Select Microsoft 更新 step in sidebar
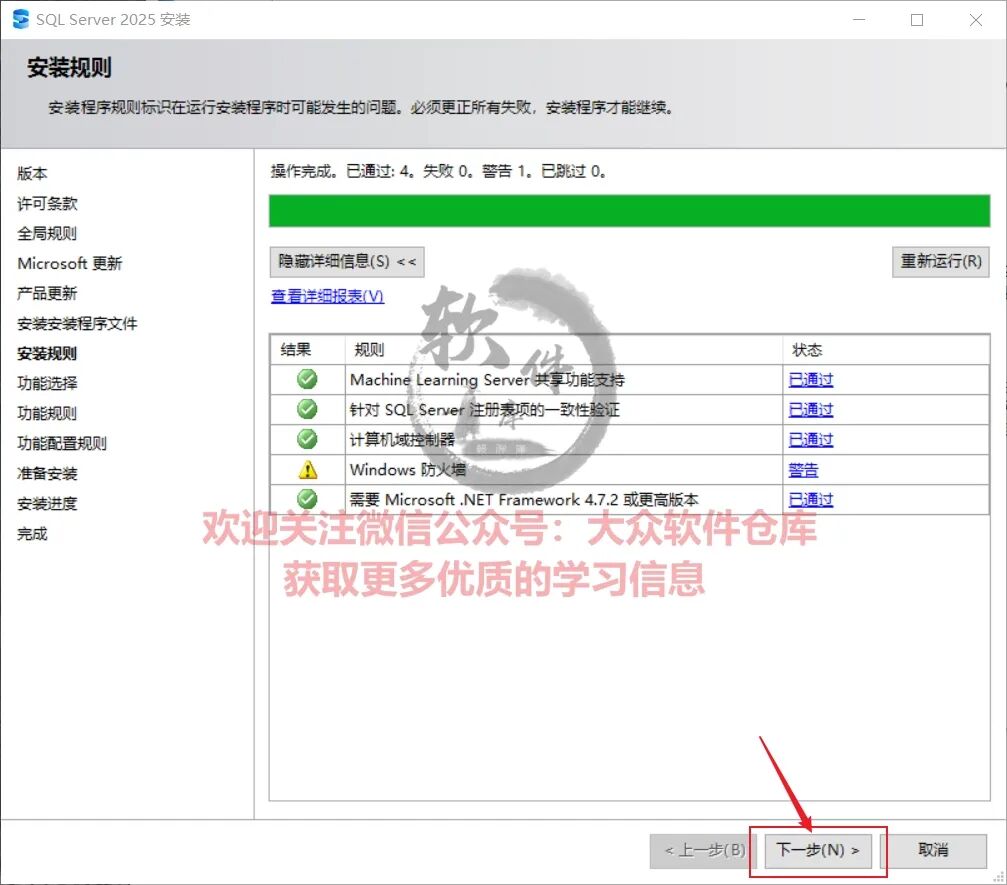Image resolution: width=1007 pixels, height=885 pixels. coord(69,263)
